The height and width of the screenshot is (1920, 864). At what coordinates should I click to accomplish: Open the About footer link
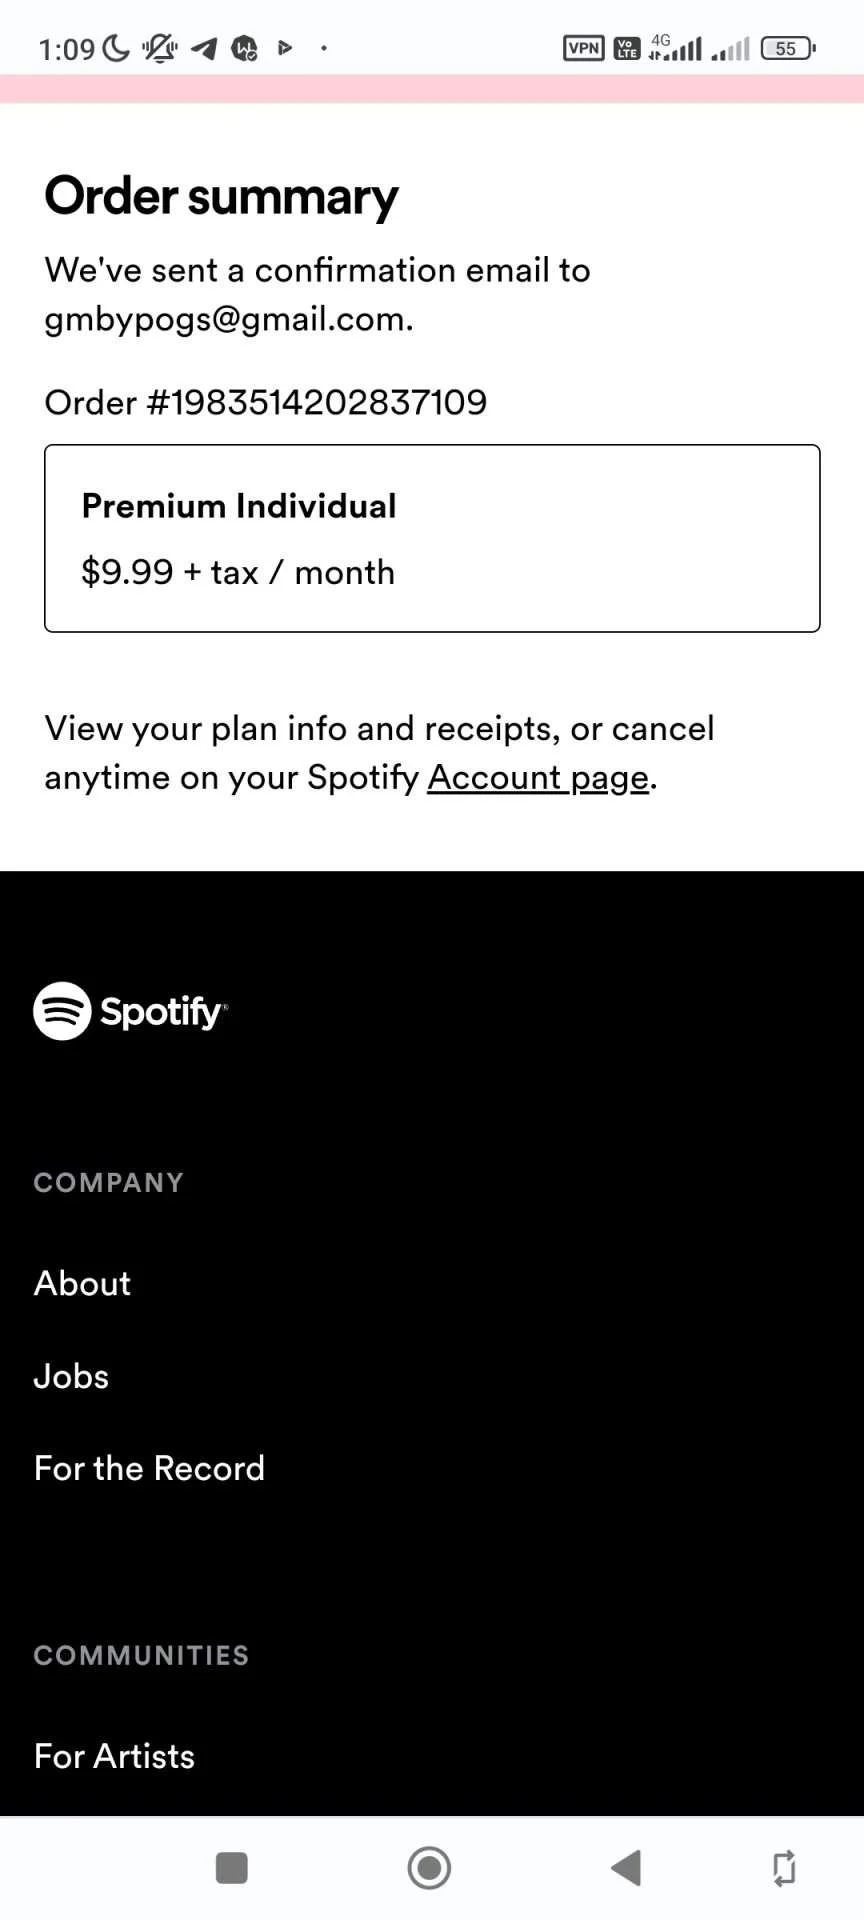[82, 1283]
